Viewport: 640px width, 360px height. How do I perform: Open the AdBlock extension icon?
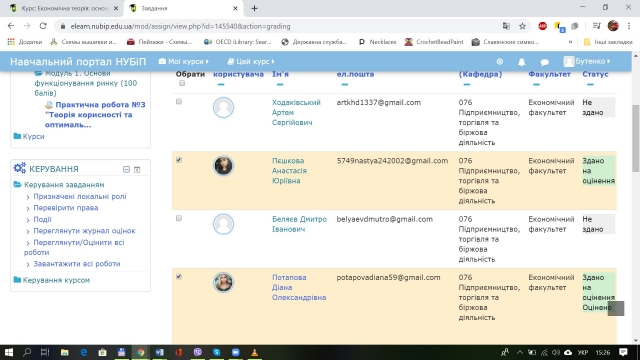coord(542,26)
